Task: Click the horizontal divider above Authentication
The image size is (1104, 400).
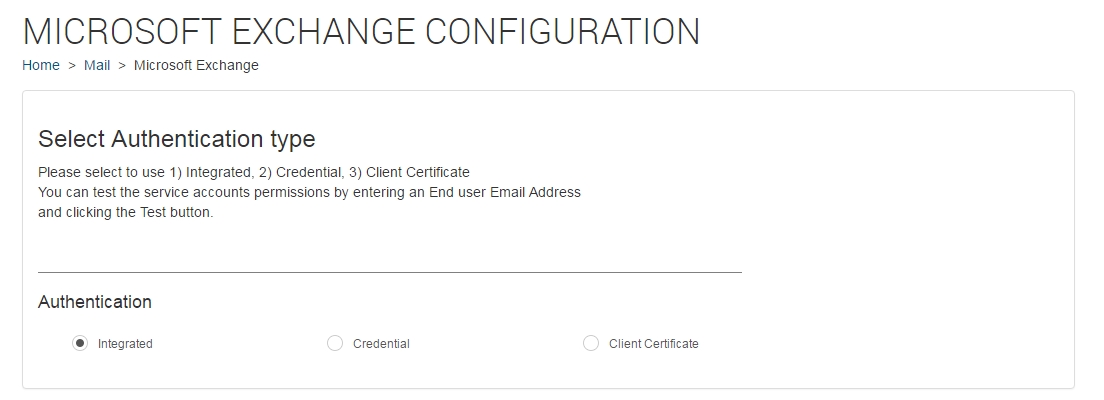Action: (x=390, y=272)
